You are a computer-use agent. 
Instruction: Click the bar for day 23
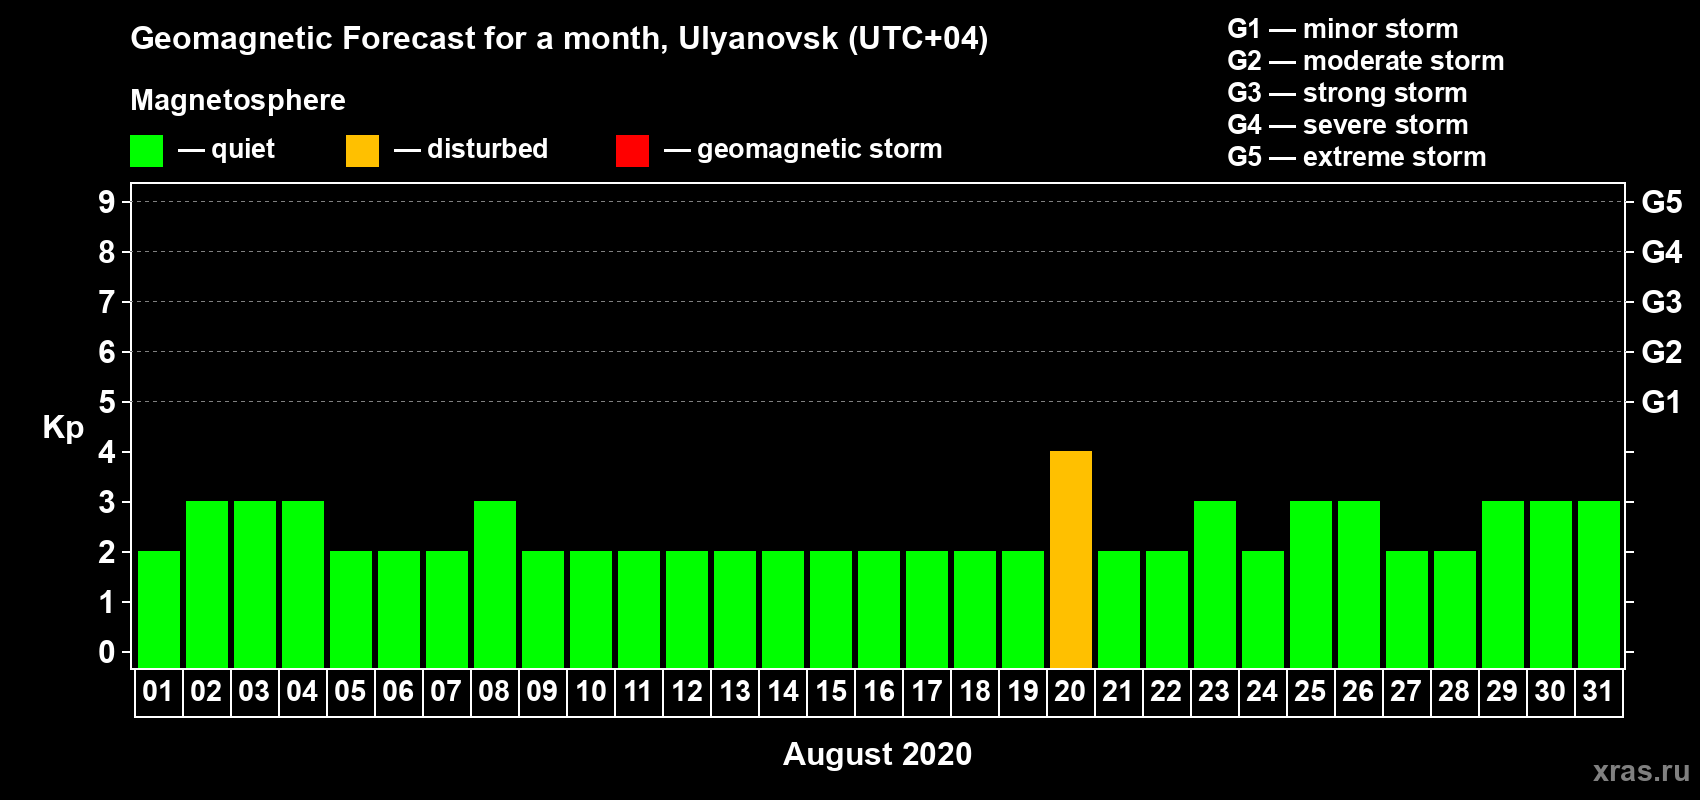point(1215,584)
